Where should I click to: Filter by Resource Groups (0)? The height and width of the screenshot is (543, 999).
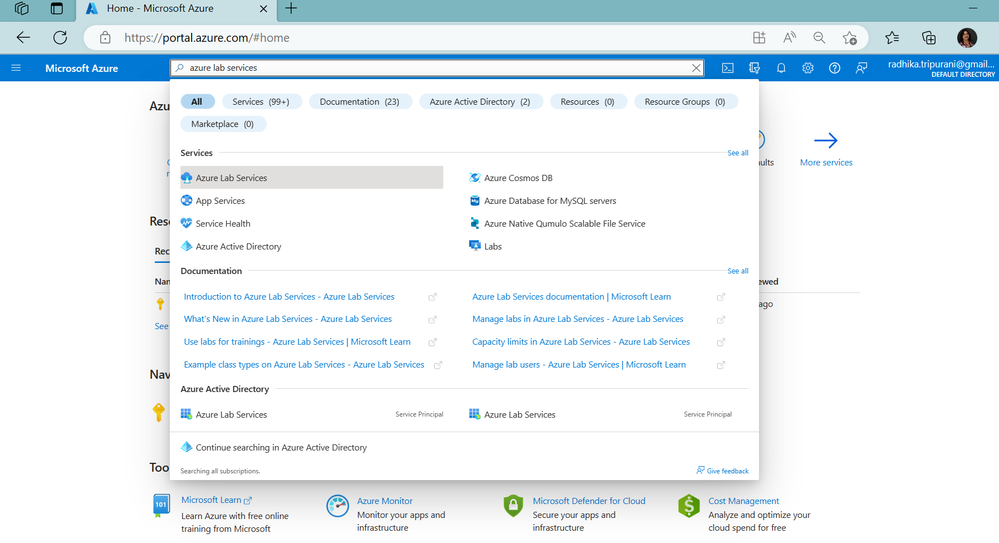tap(685, 101)
